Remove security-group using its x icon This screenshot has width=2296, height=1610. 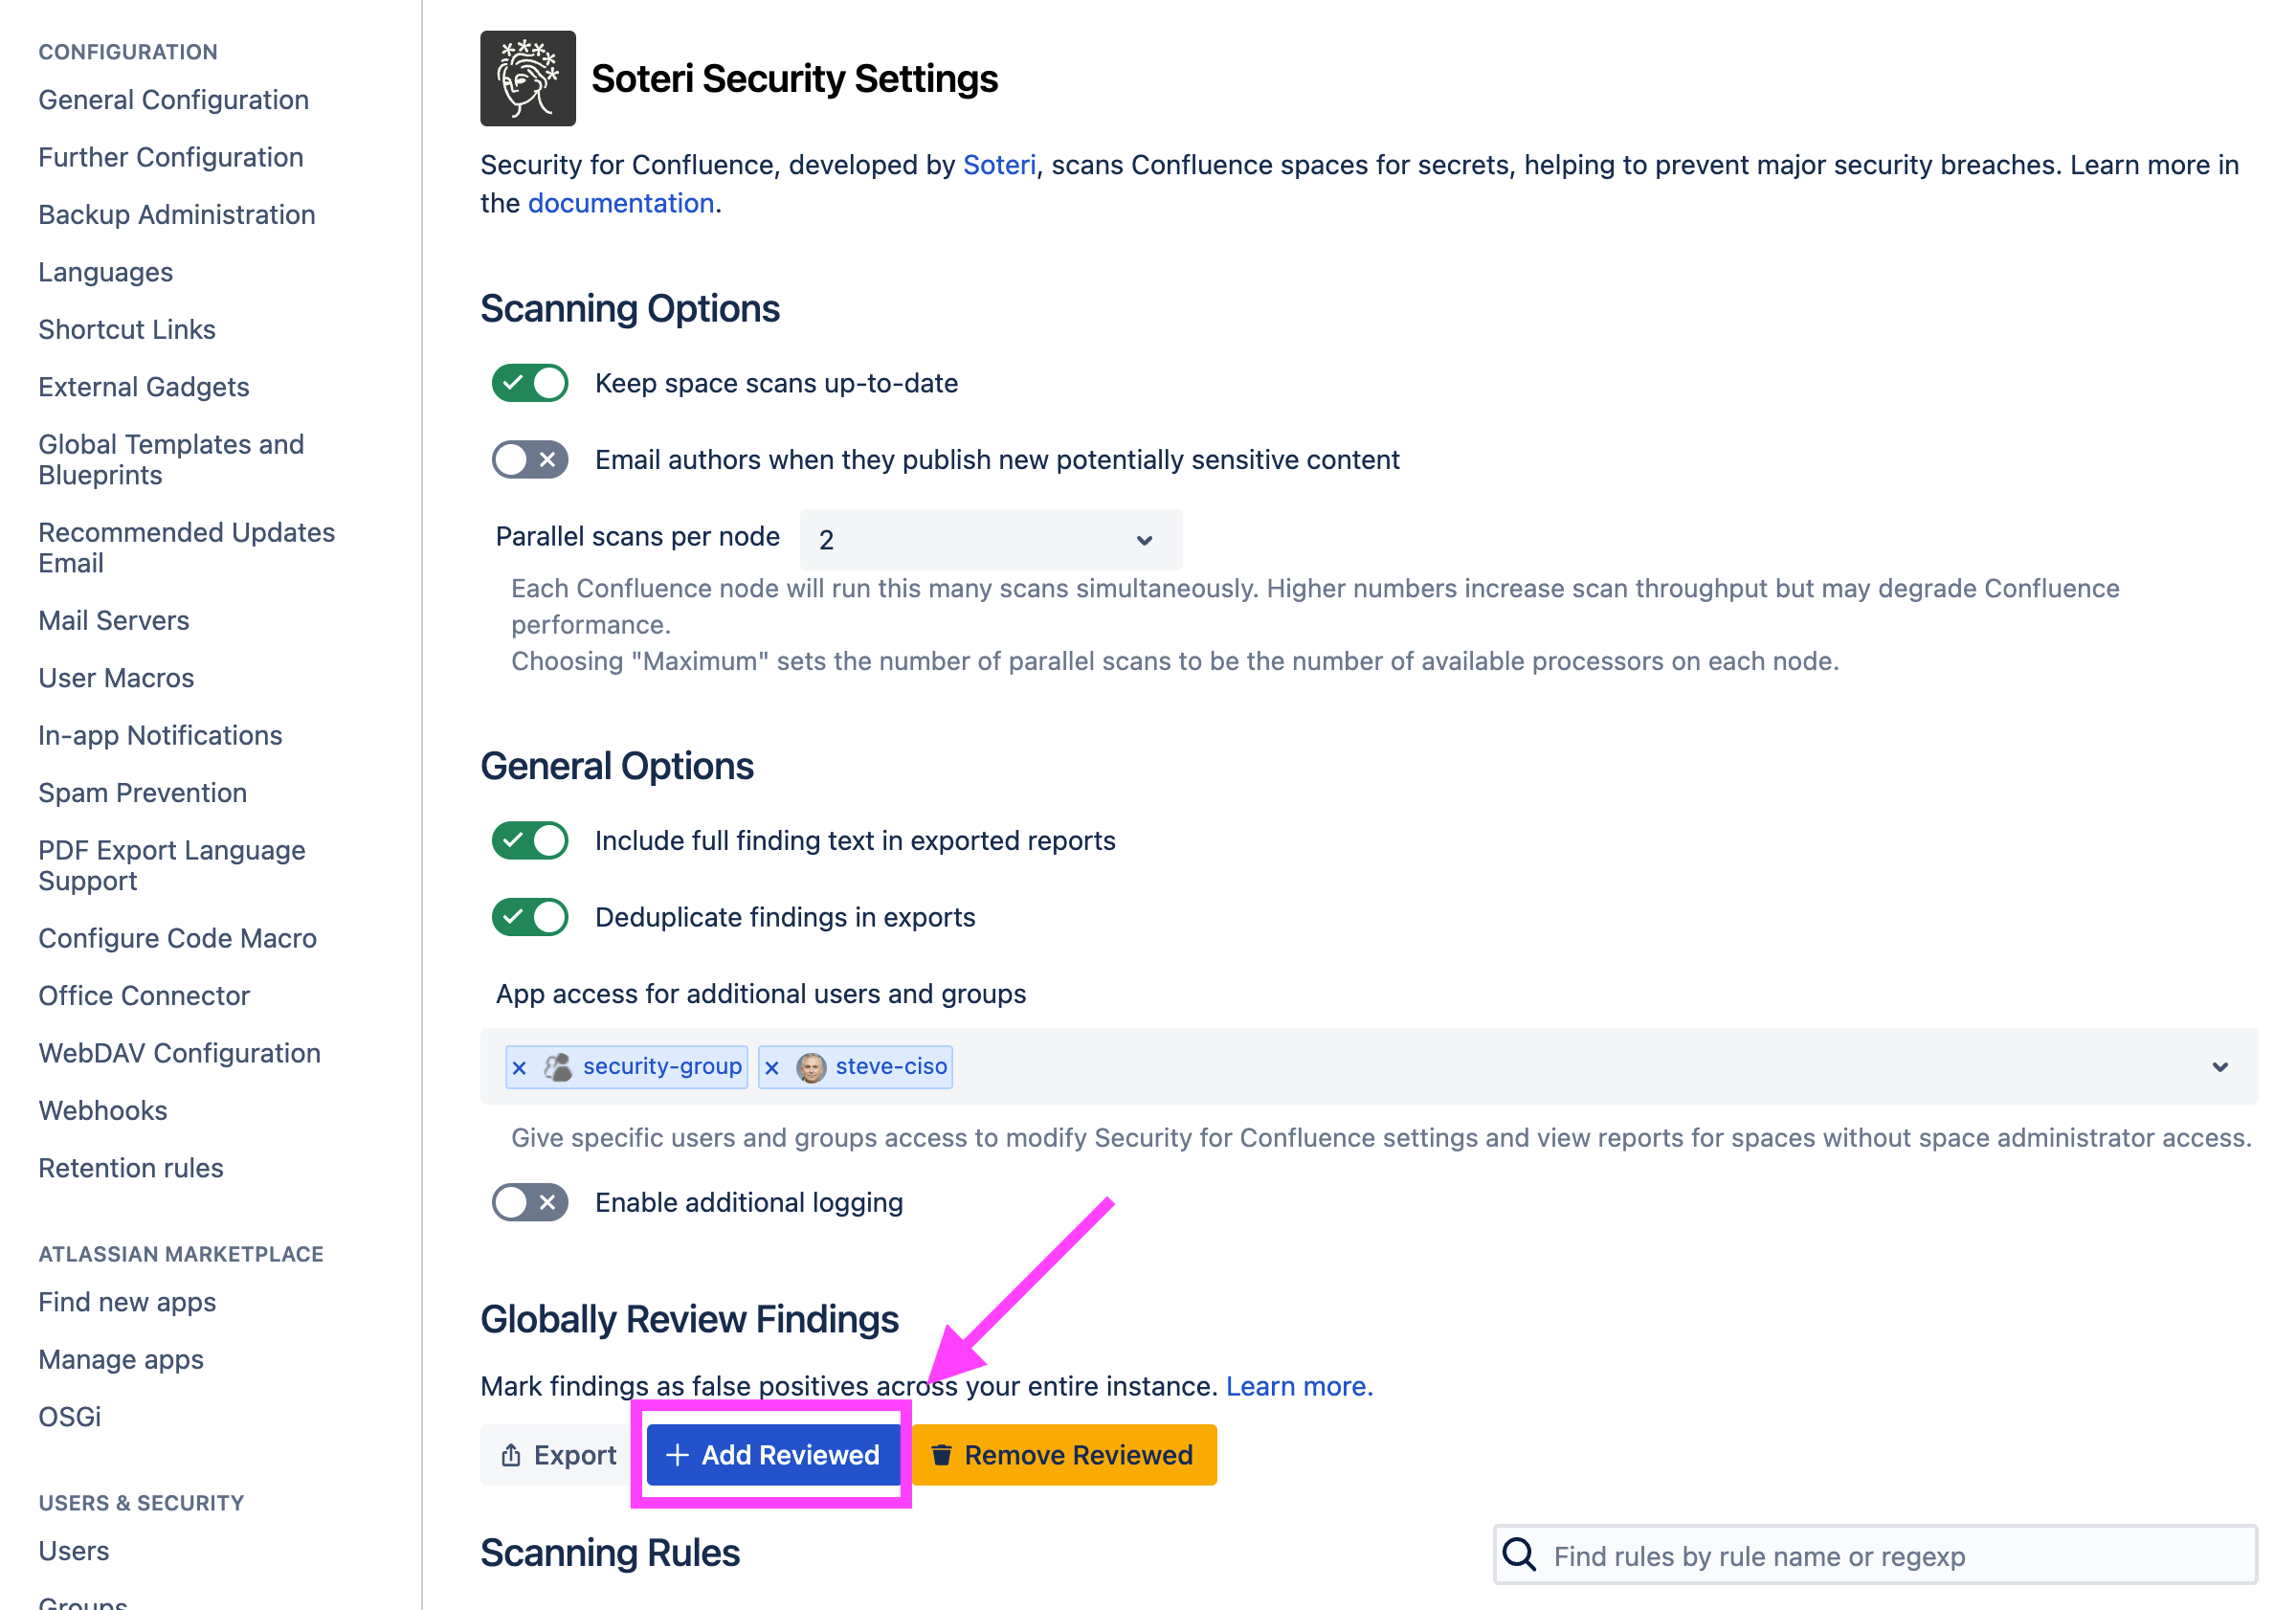(519, 1066)
